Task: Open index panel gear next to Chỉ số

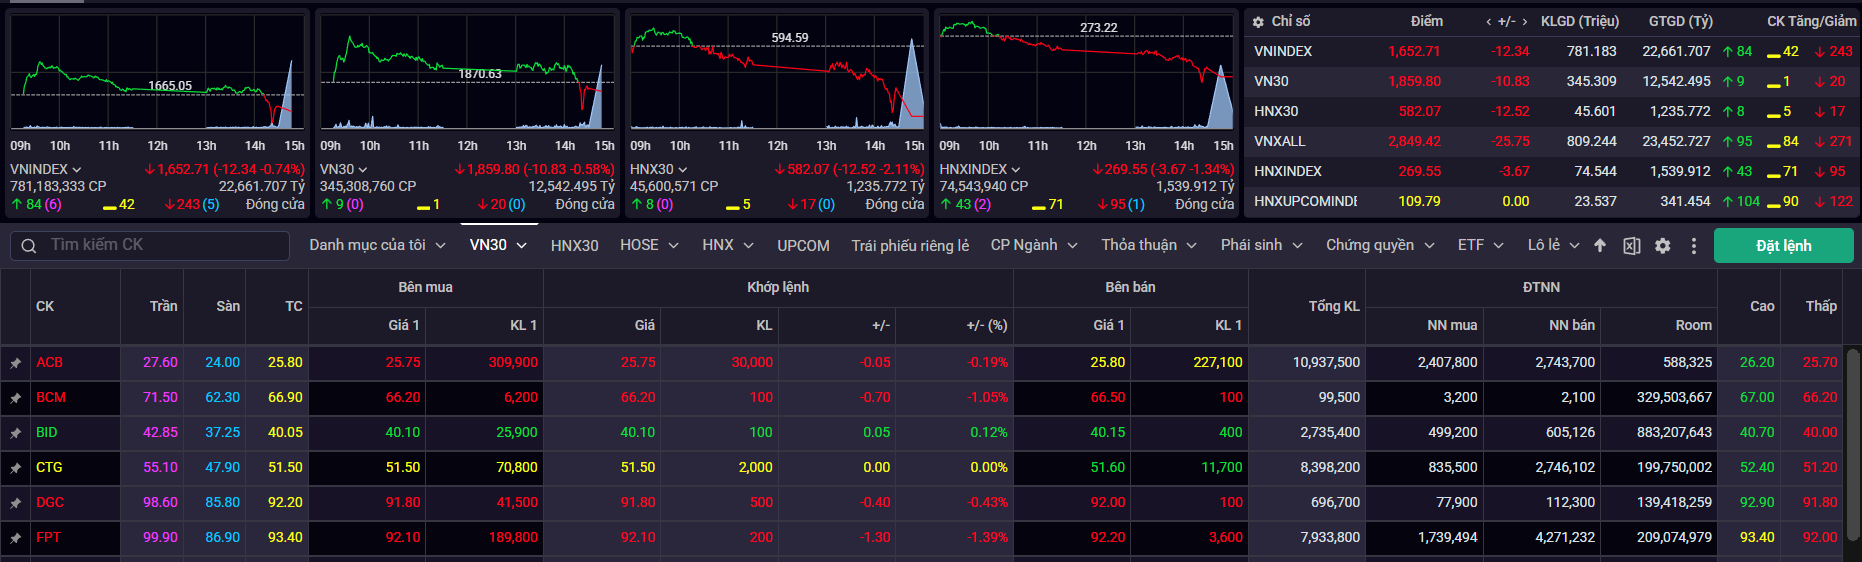Action: [1258, 22]
